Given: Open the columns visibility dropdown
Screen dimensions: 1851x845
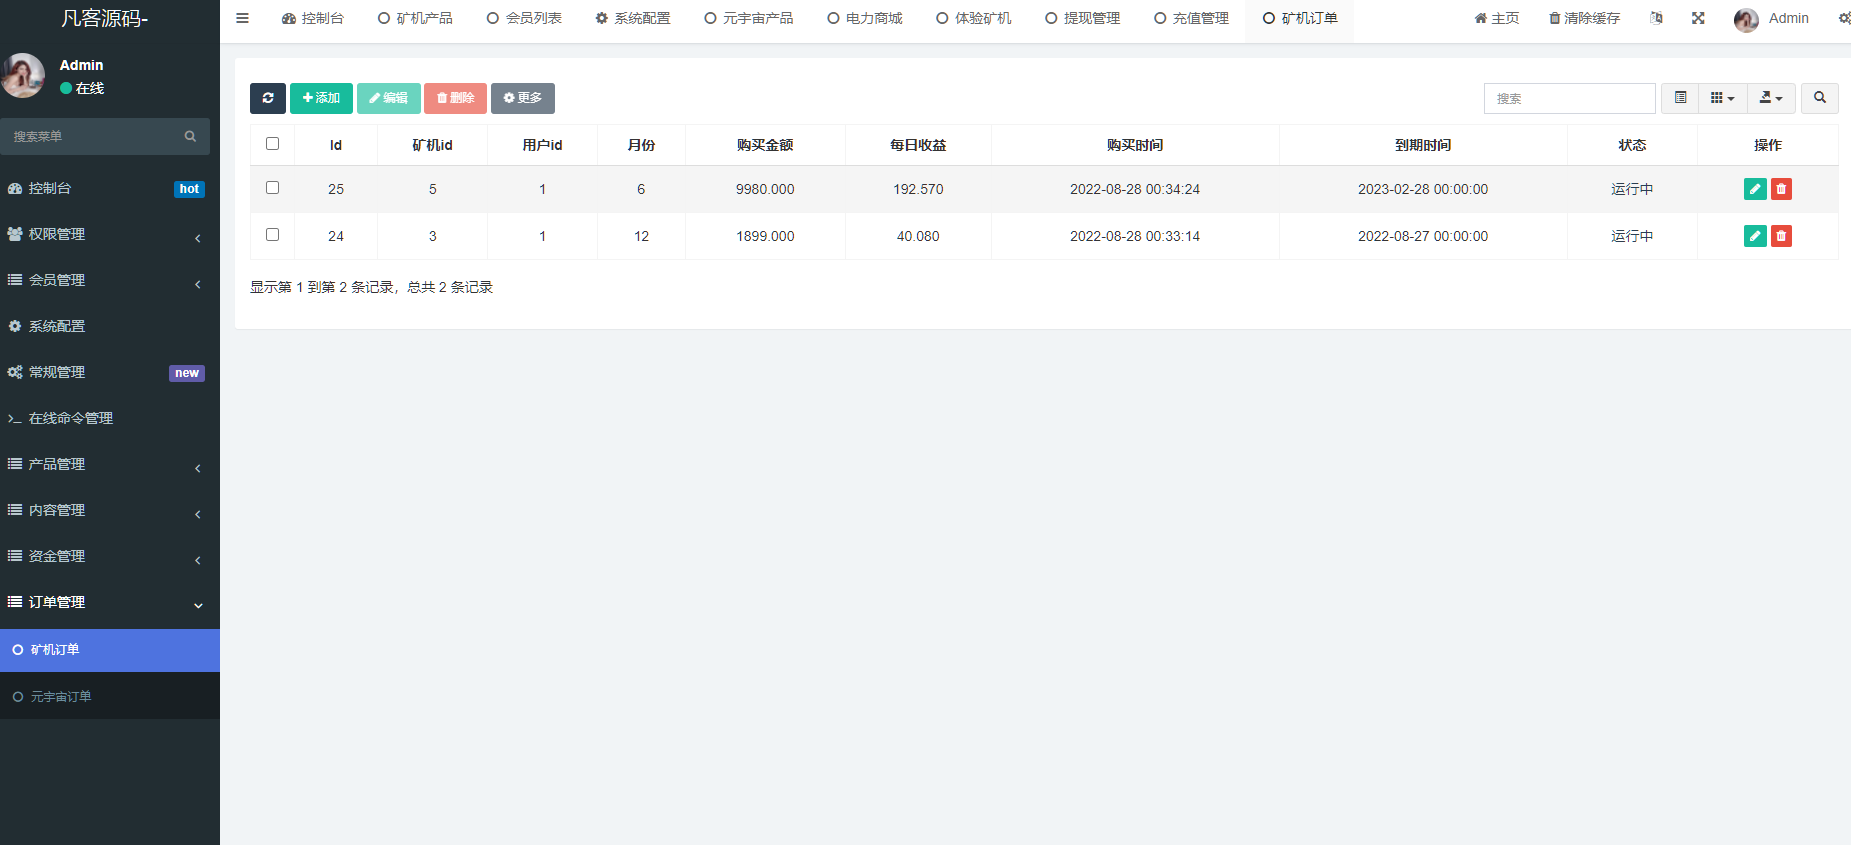Looking at the screenshot, I should click(x=1722, y=98).
